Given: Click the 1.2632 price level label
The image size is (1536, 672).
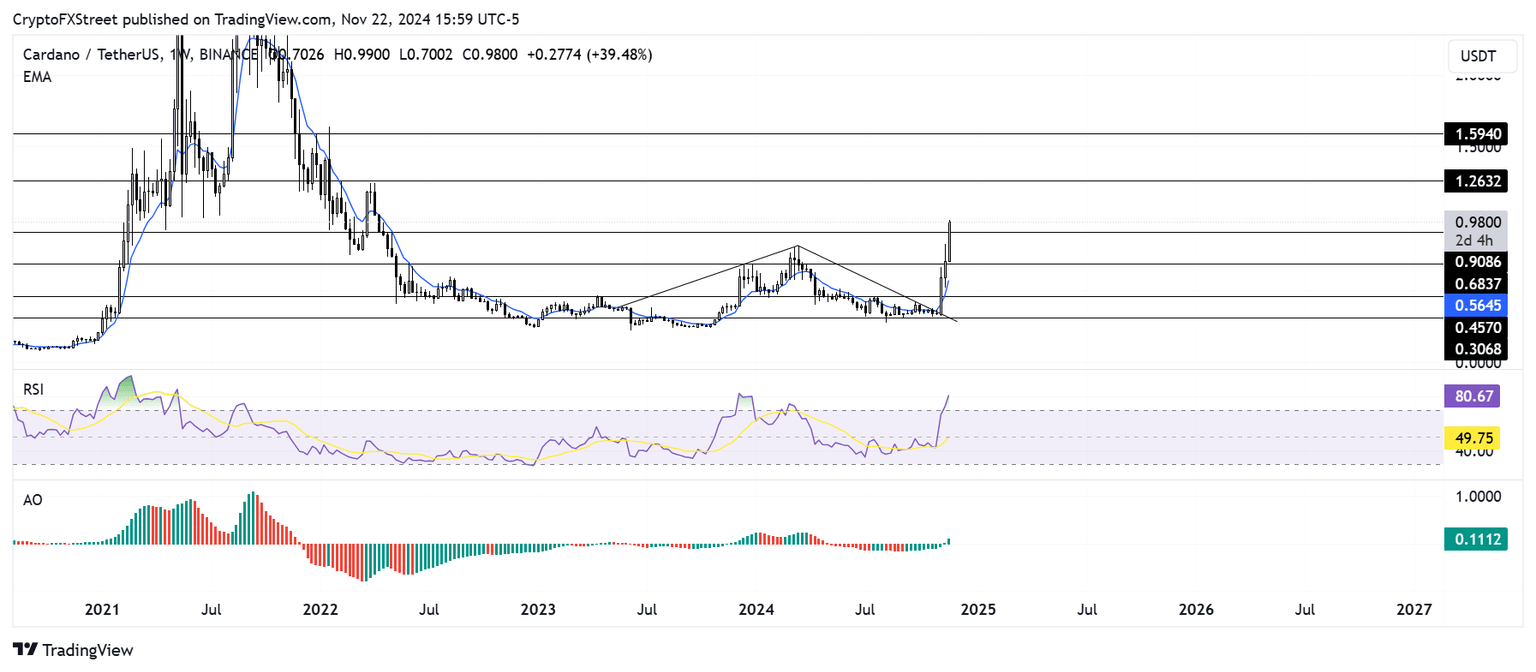Looking at the screenshot, I should tap(1475, 181).
